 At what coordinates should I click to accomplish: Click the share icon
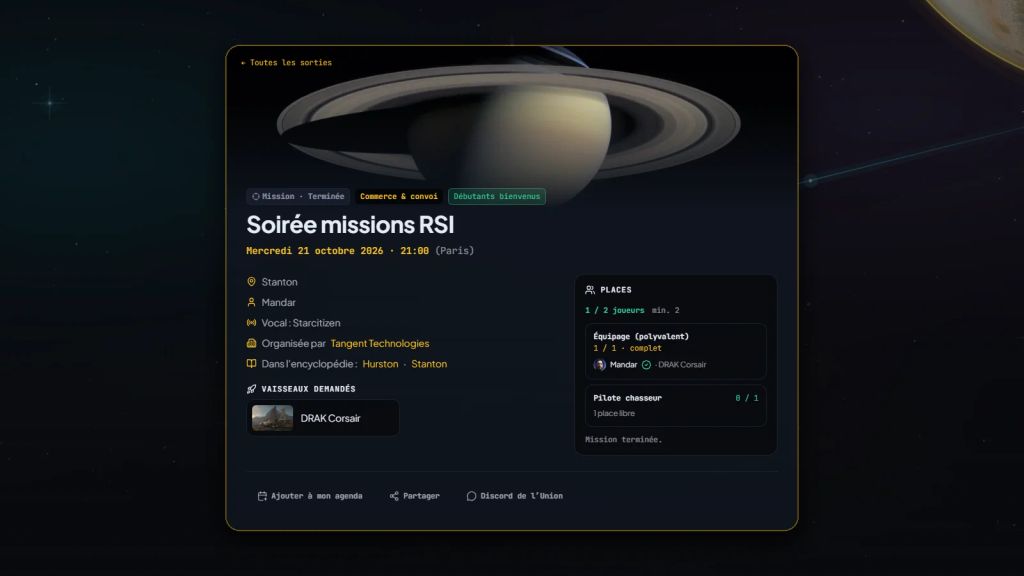394,496
